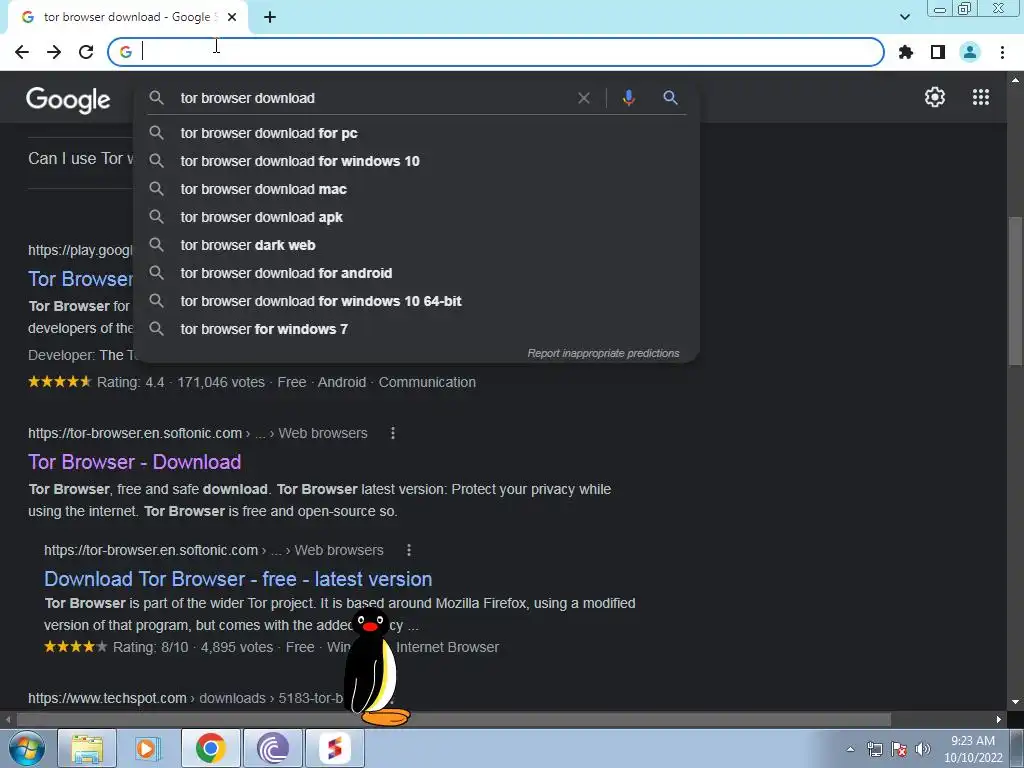Expand the tab search chevron in the title bar

[x=904, y=17]
